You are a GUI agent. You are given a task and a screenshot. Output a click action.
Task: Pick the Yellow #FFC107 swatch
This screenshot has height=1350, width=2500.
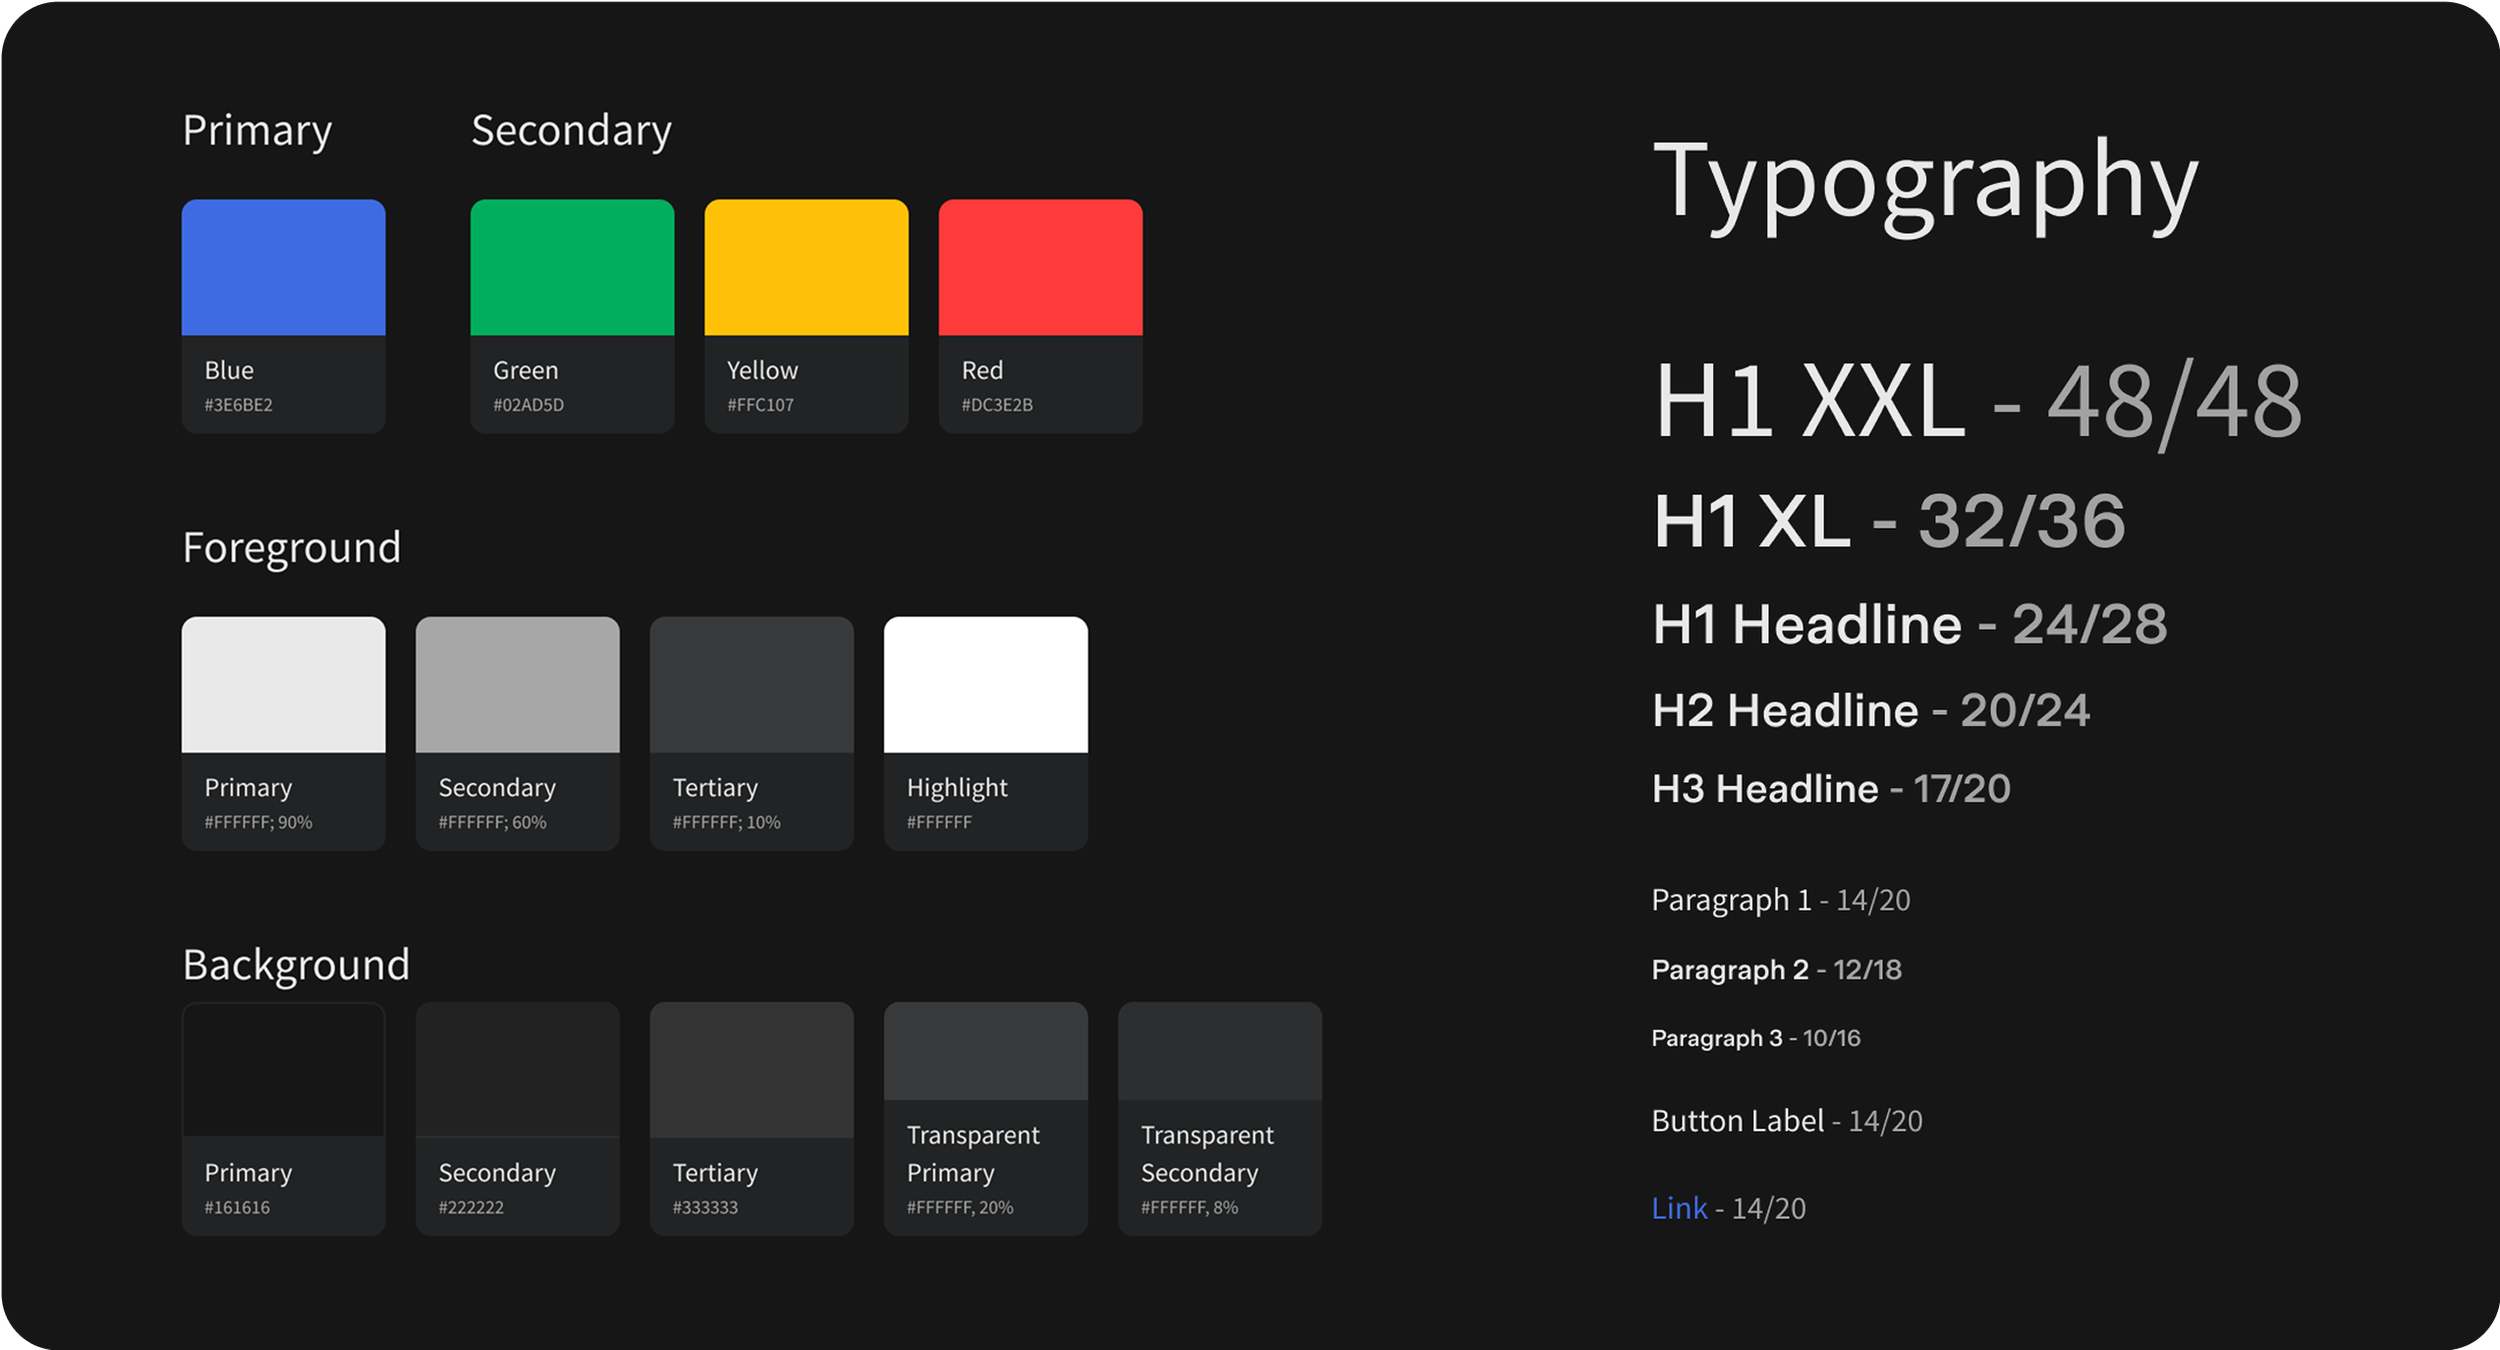(806, 268)
